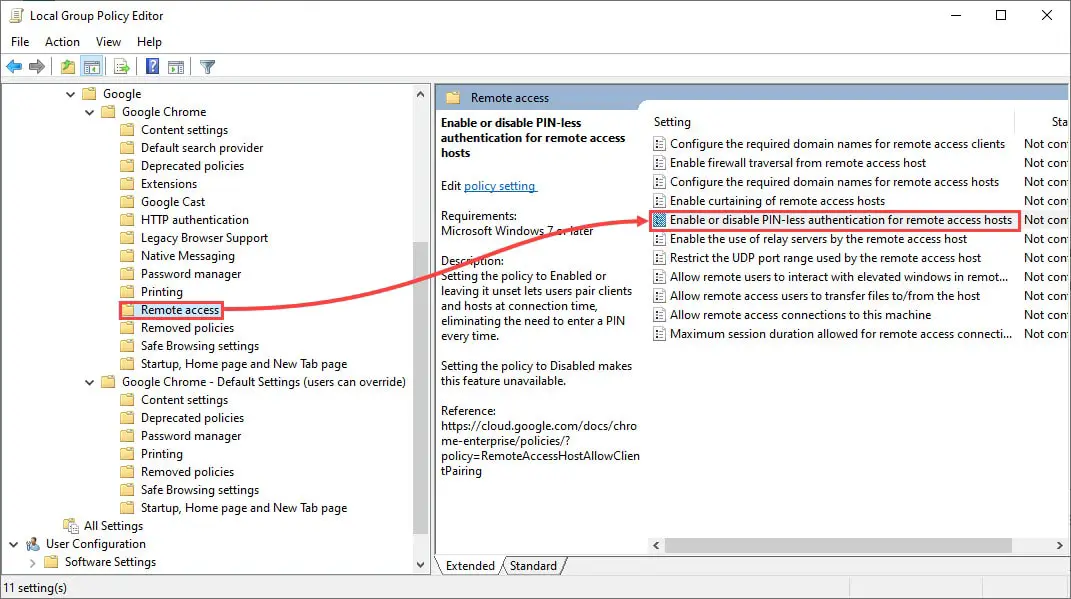Viewport: 1071px width, 599px height.
Task: Select Startup, Home page under Google Chrome
Action: coord(244,363)
